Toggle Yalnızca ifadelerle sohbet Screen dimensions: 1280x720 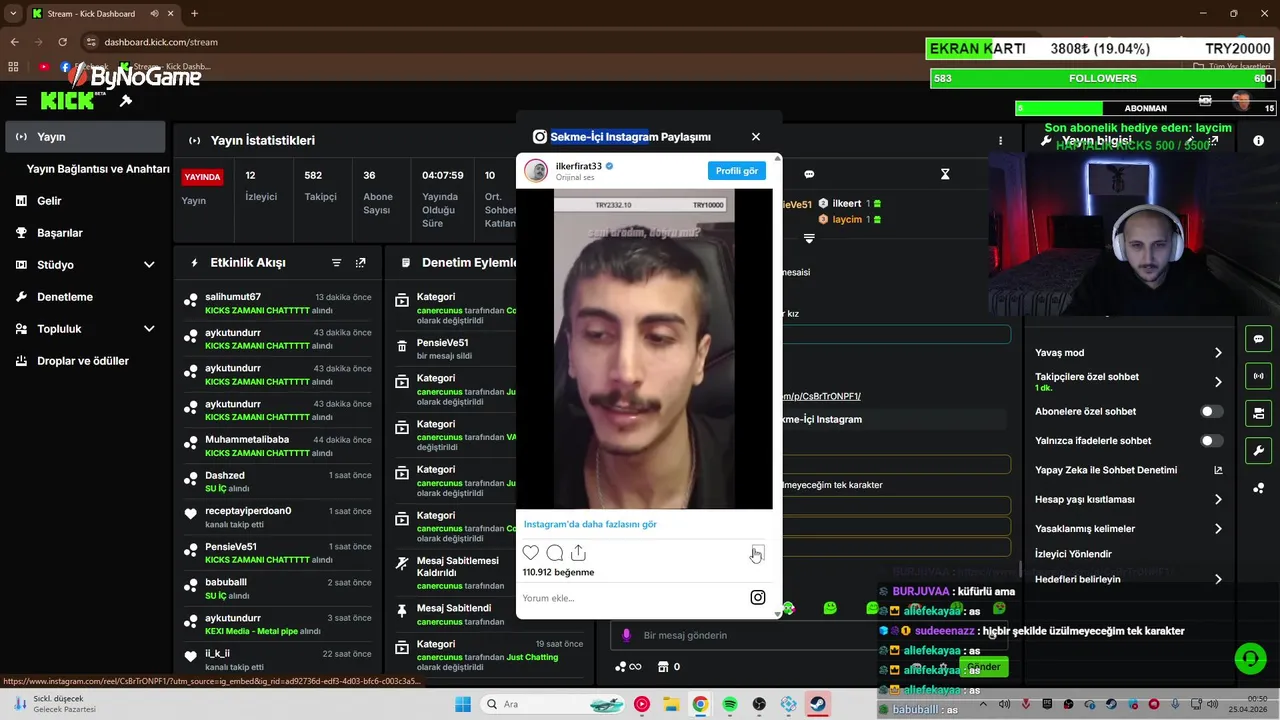tap(1211, 441)
